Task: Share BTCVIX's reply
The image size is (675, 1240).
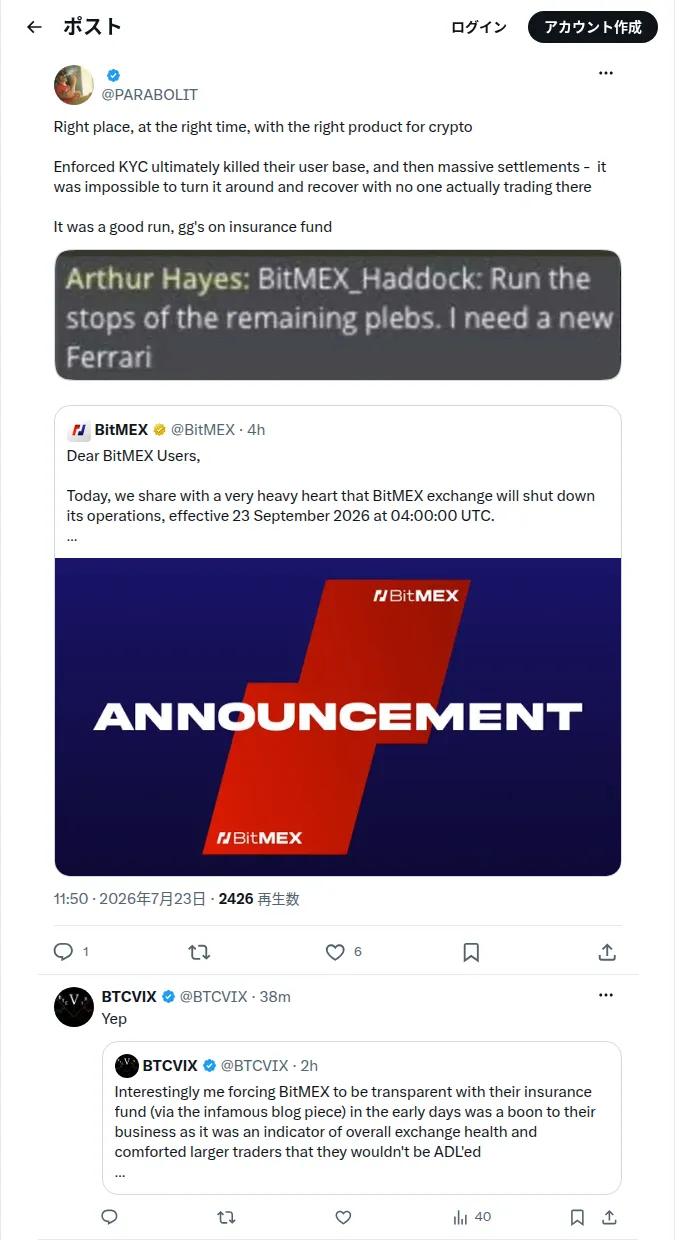Action: tap(608, 1217)
